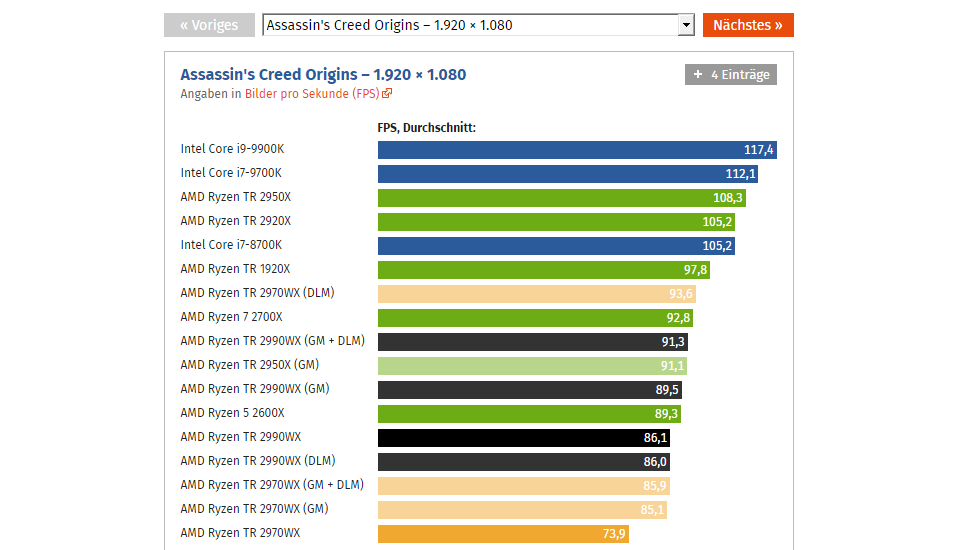The width and height of the screenshot is (959, 550).
Task: Select the Intel Core i9-9900K bar
Action: (x=577, y=150)
